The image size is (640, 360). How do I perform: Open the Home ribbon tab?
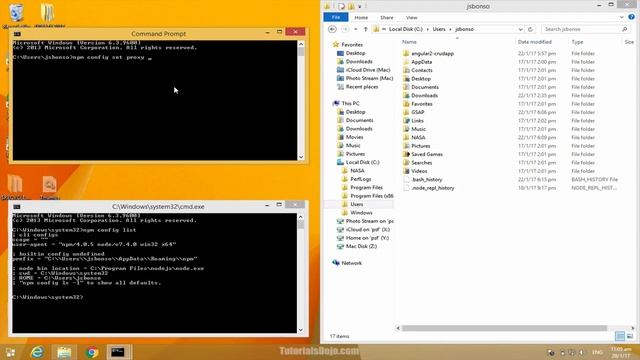tap(361, 18)
